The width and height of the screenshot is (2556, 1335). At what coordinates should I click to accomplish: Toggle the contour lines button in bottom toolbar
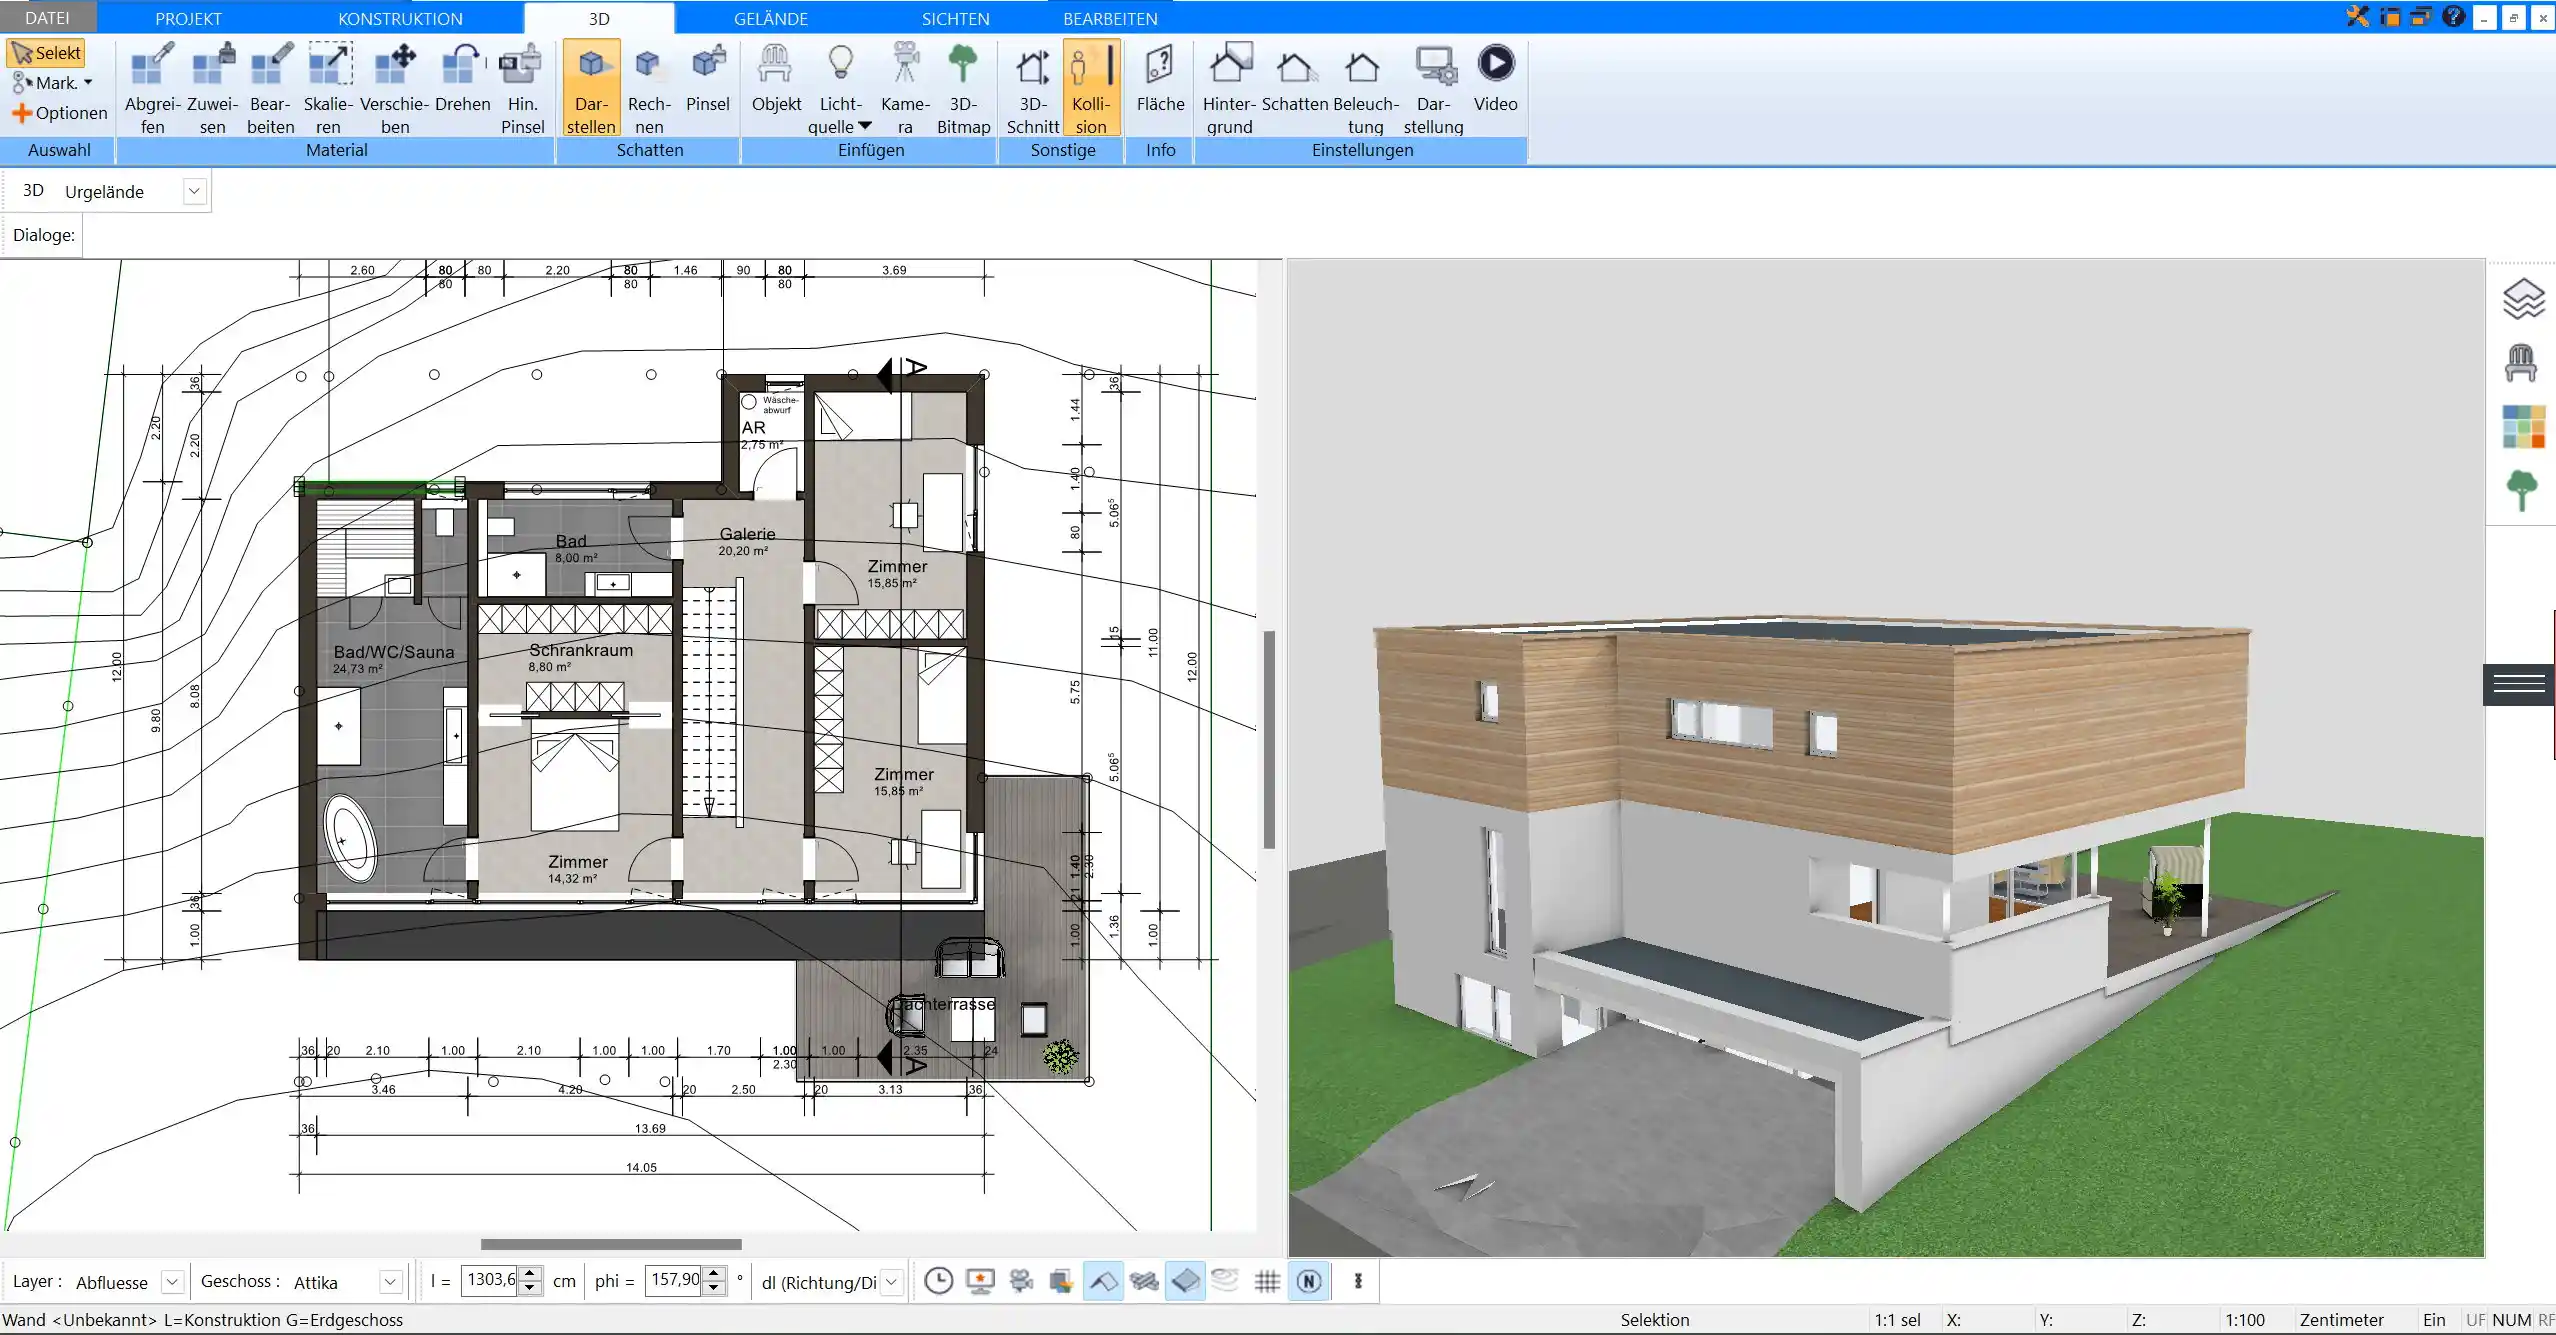tap(1225, 1280)
